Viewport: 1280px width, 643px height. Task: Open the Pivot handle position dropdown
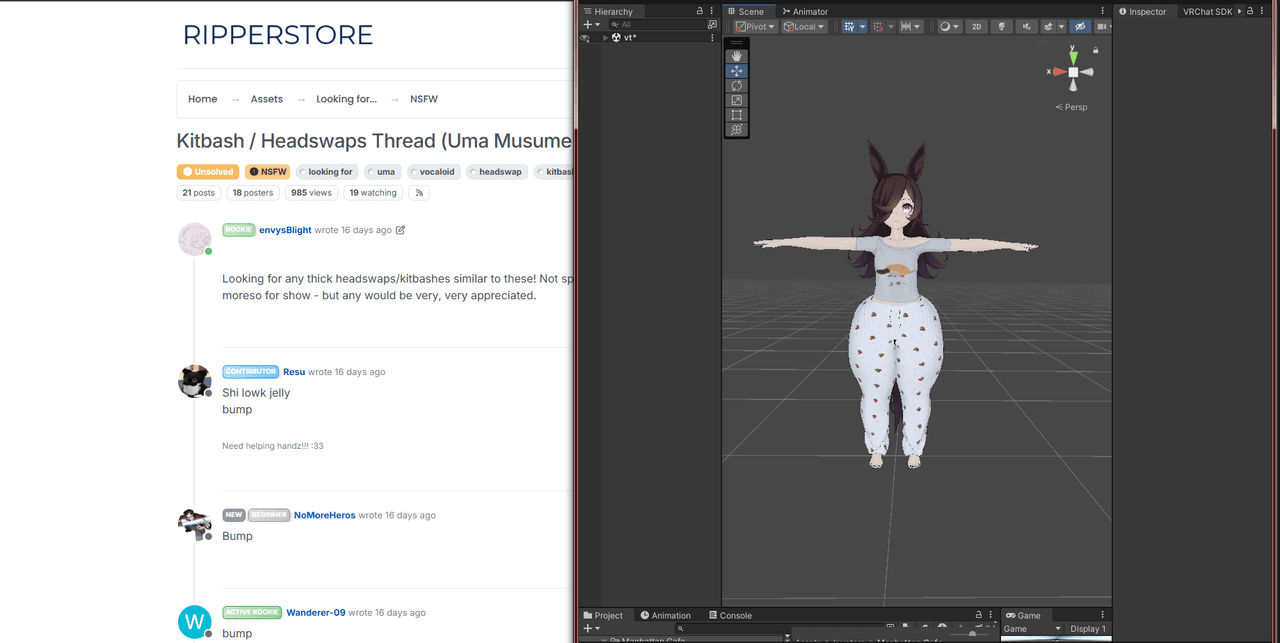756,27
